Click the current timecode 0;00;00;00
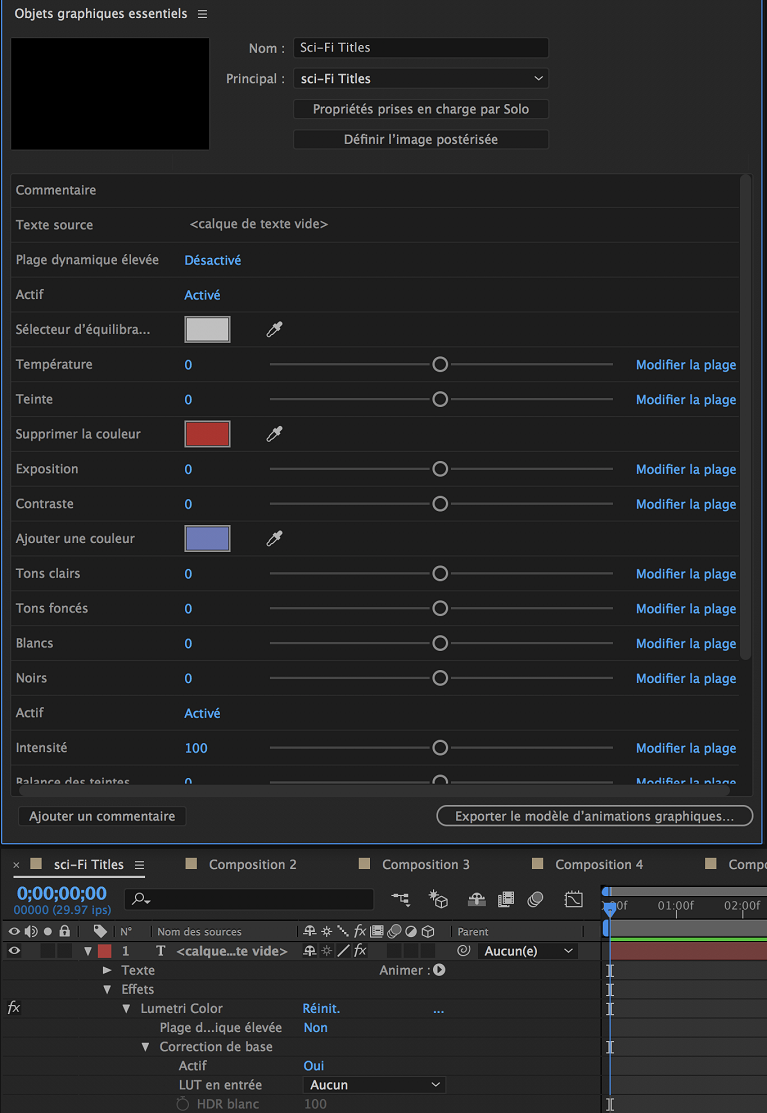The image size is (767, 1113). tap(61, 893)
